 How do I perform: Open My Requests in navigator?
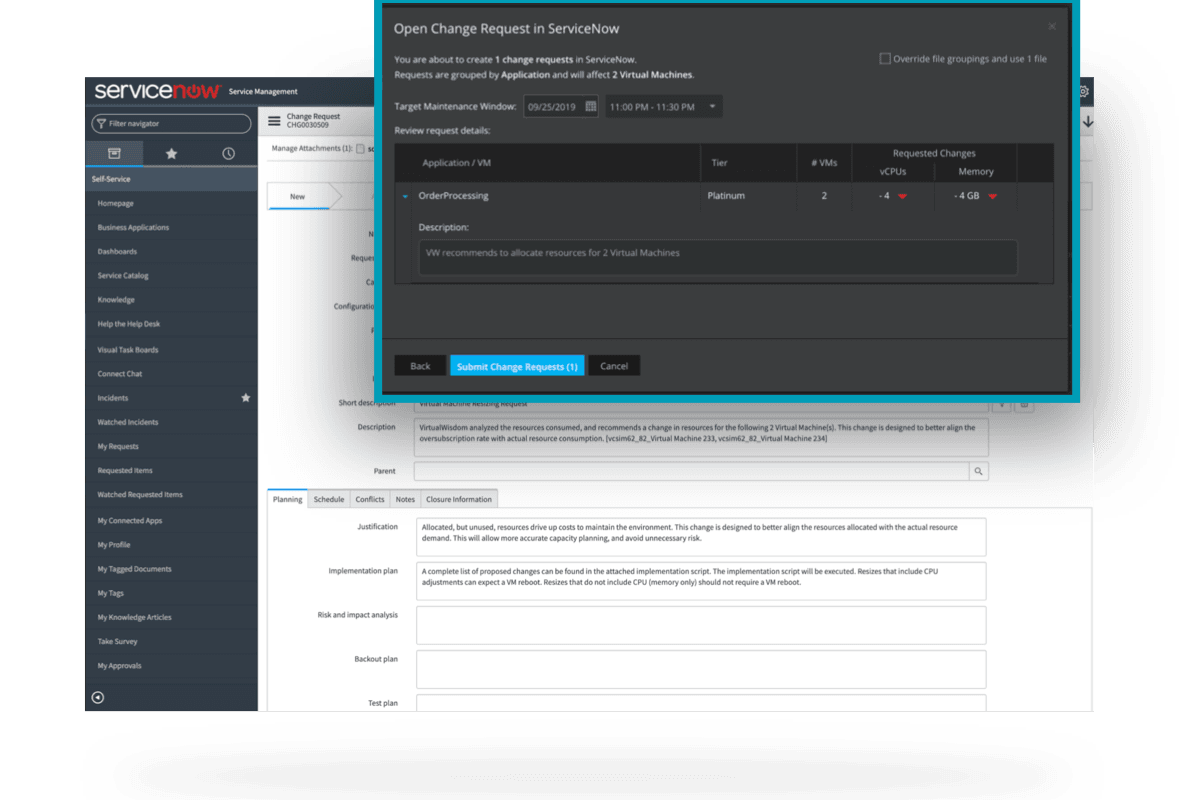(x=118, y=446)
